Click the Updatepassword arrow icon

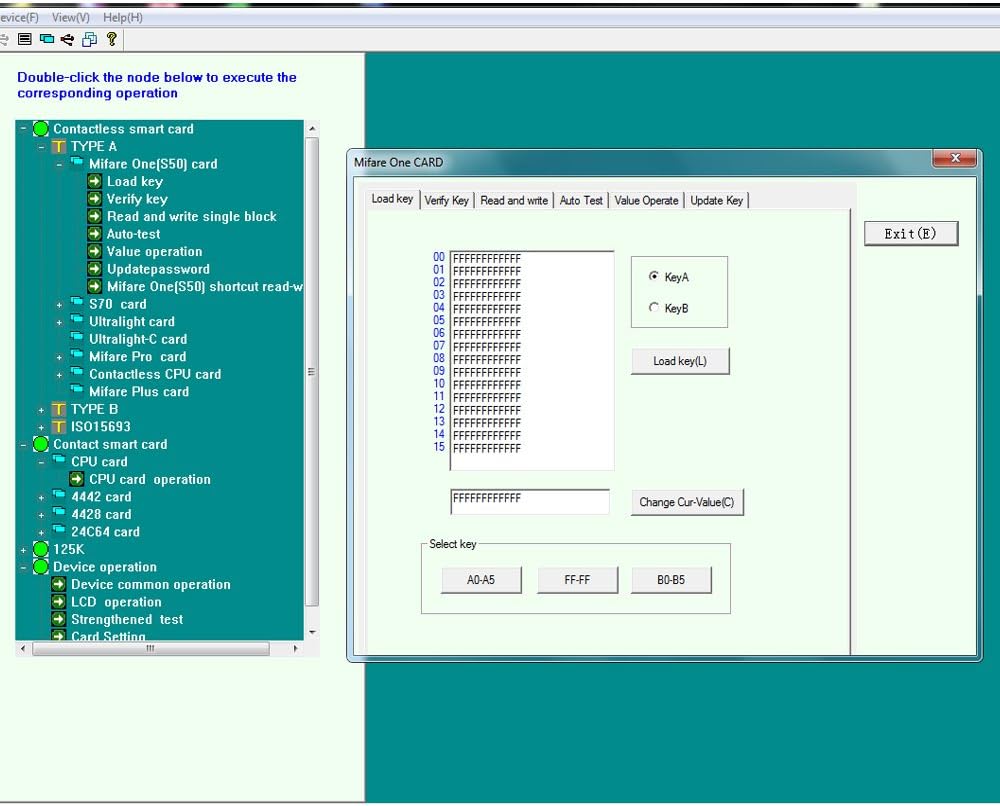tap(94, 269)
